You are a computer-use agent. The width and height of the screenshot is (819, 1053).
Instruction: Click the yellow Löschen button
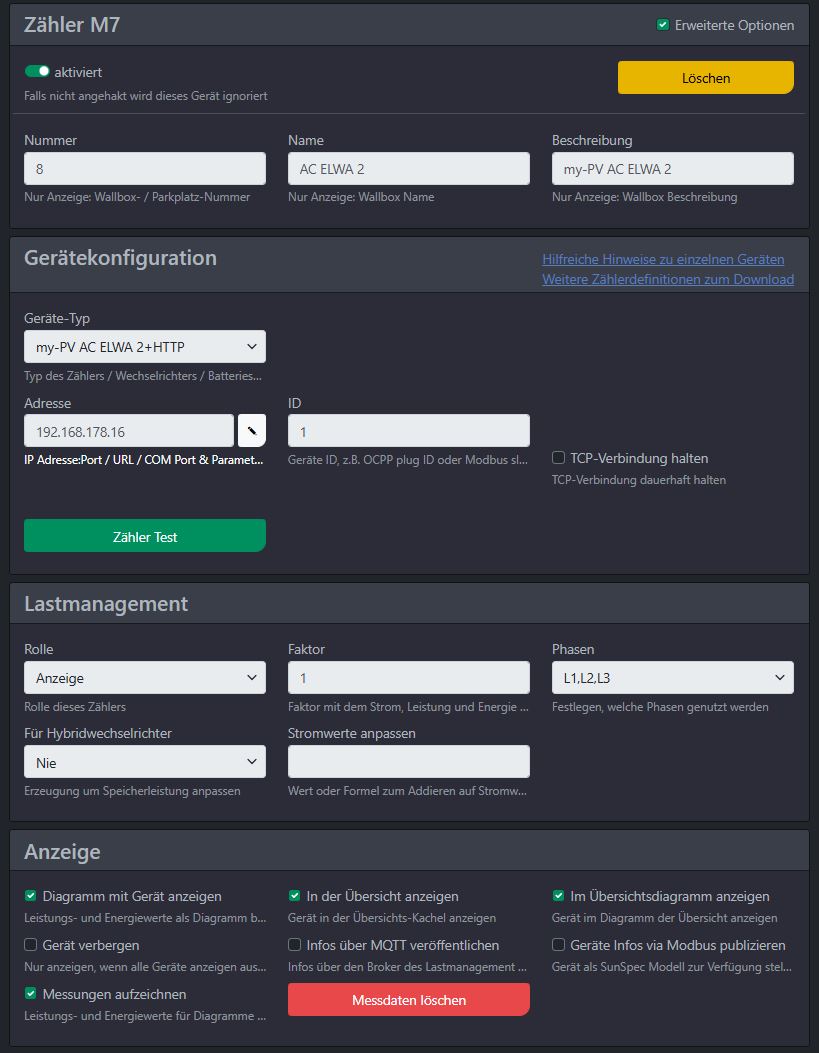(706, 78)
